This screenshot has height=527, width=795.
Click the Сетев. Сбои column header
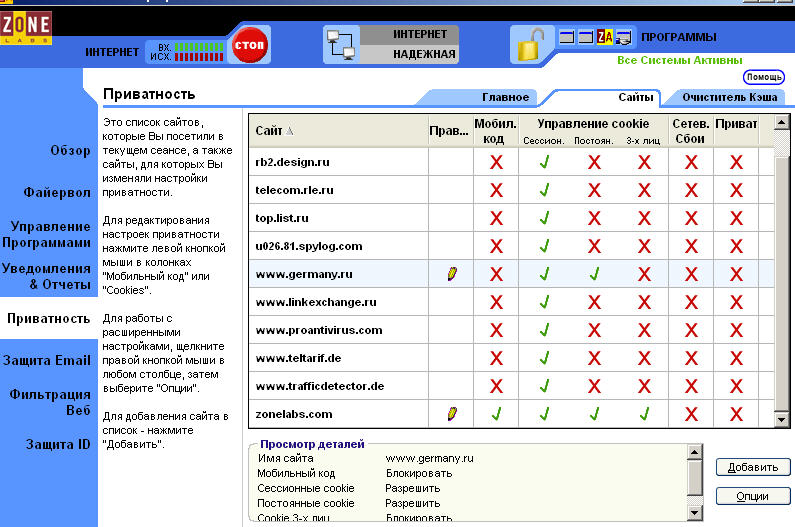click(691, 131)
